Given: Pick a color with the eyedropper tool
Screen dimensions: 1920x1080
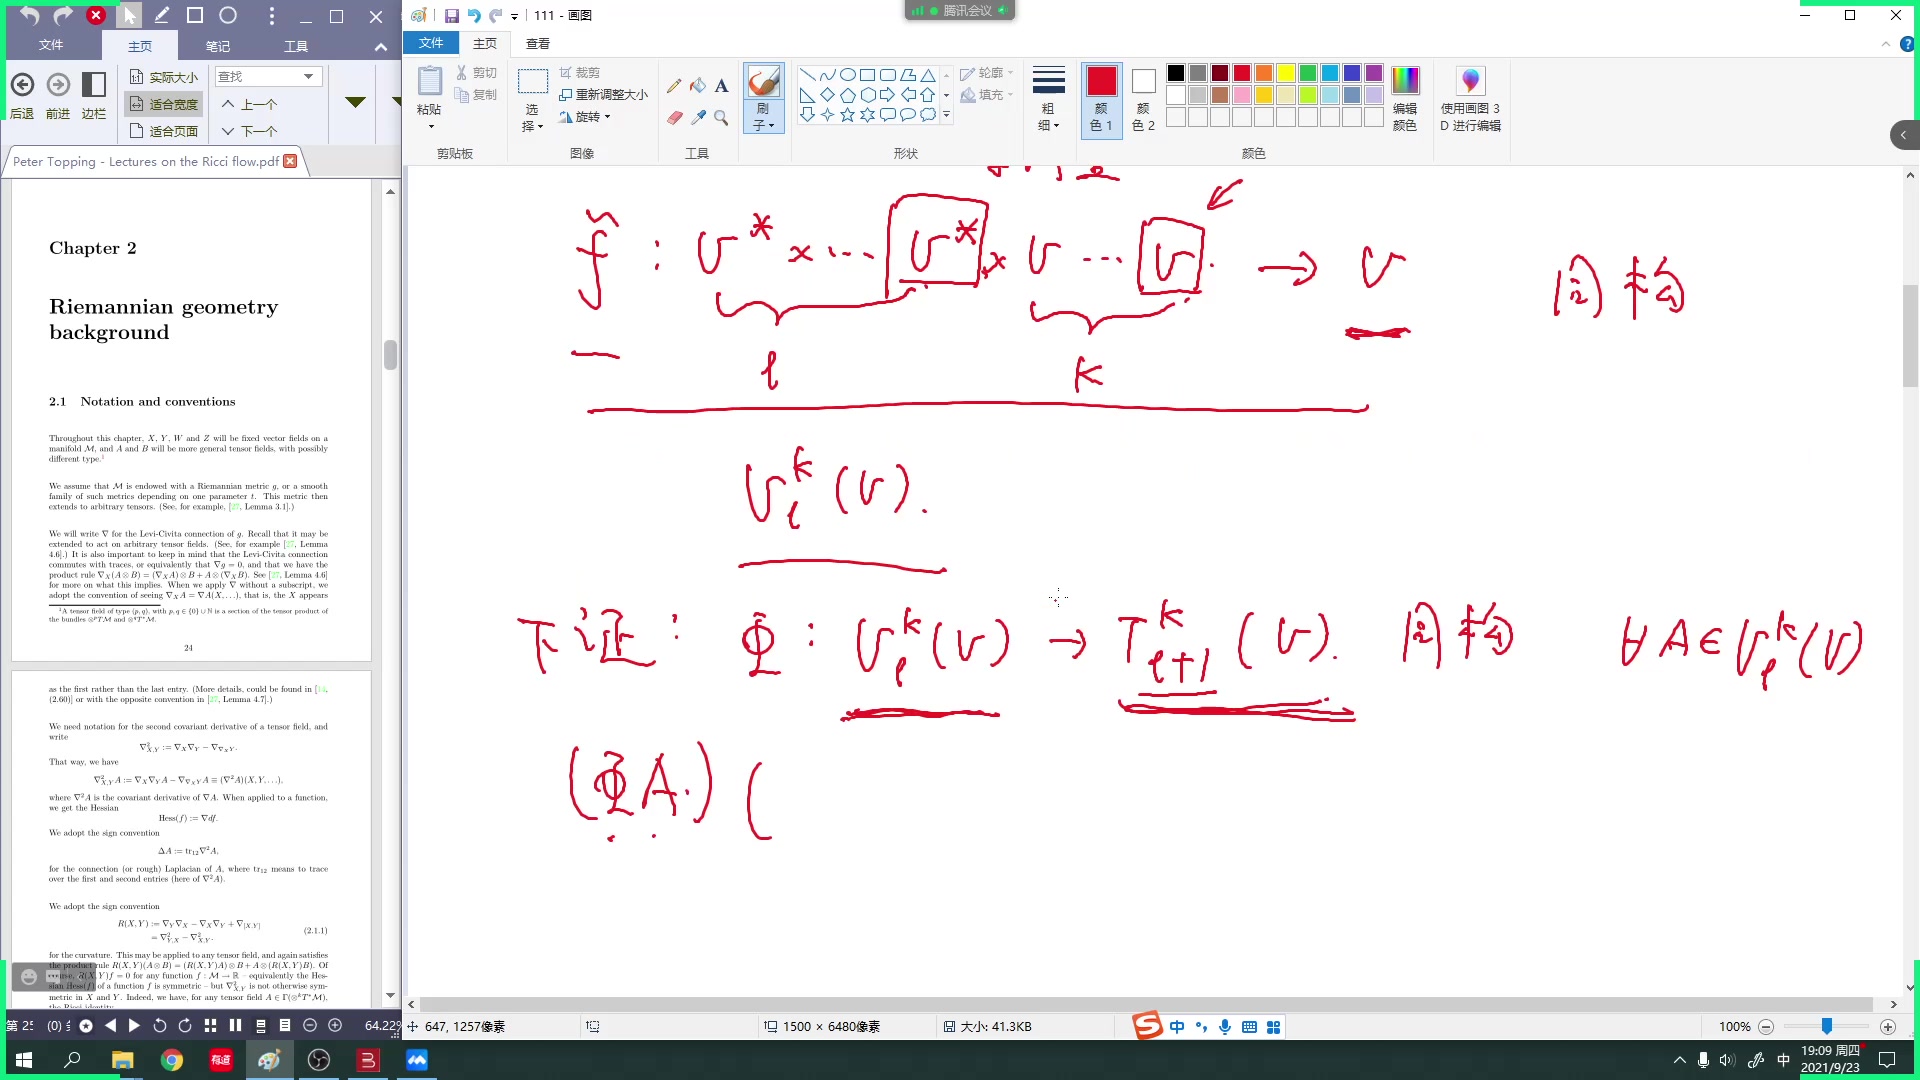Looking at the screenshot, I should point(698,117).
